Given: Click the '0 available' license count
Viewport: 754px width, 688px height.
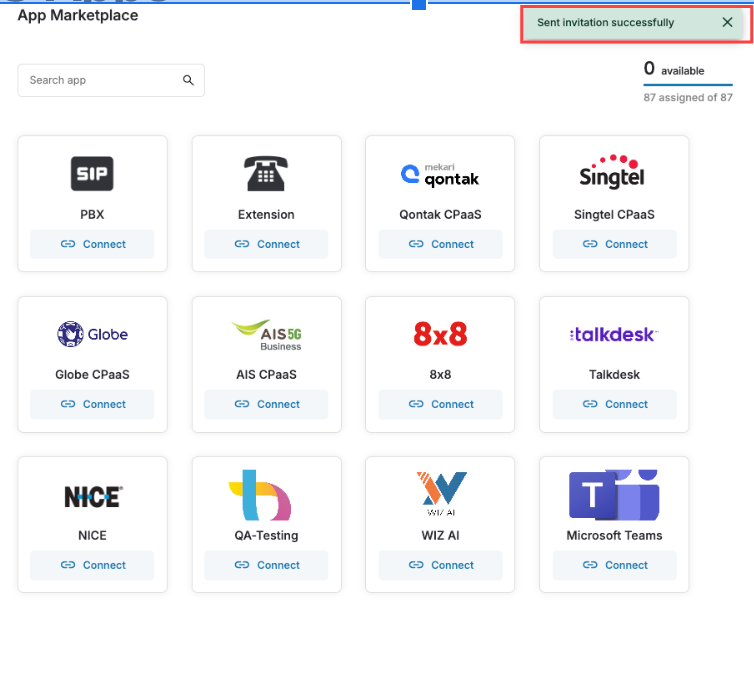Looking at the screenshot, I should tap(674, 69).
